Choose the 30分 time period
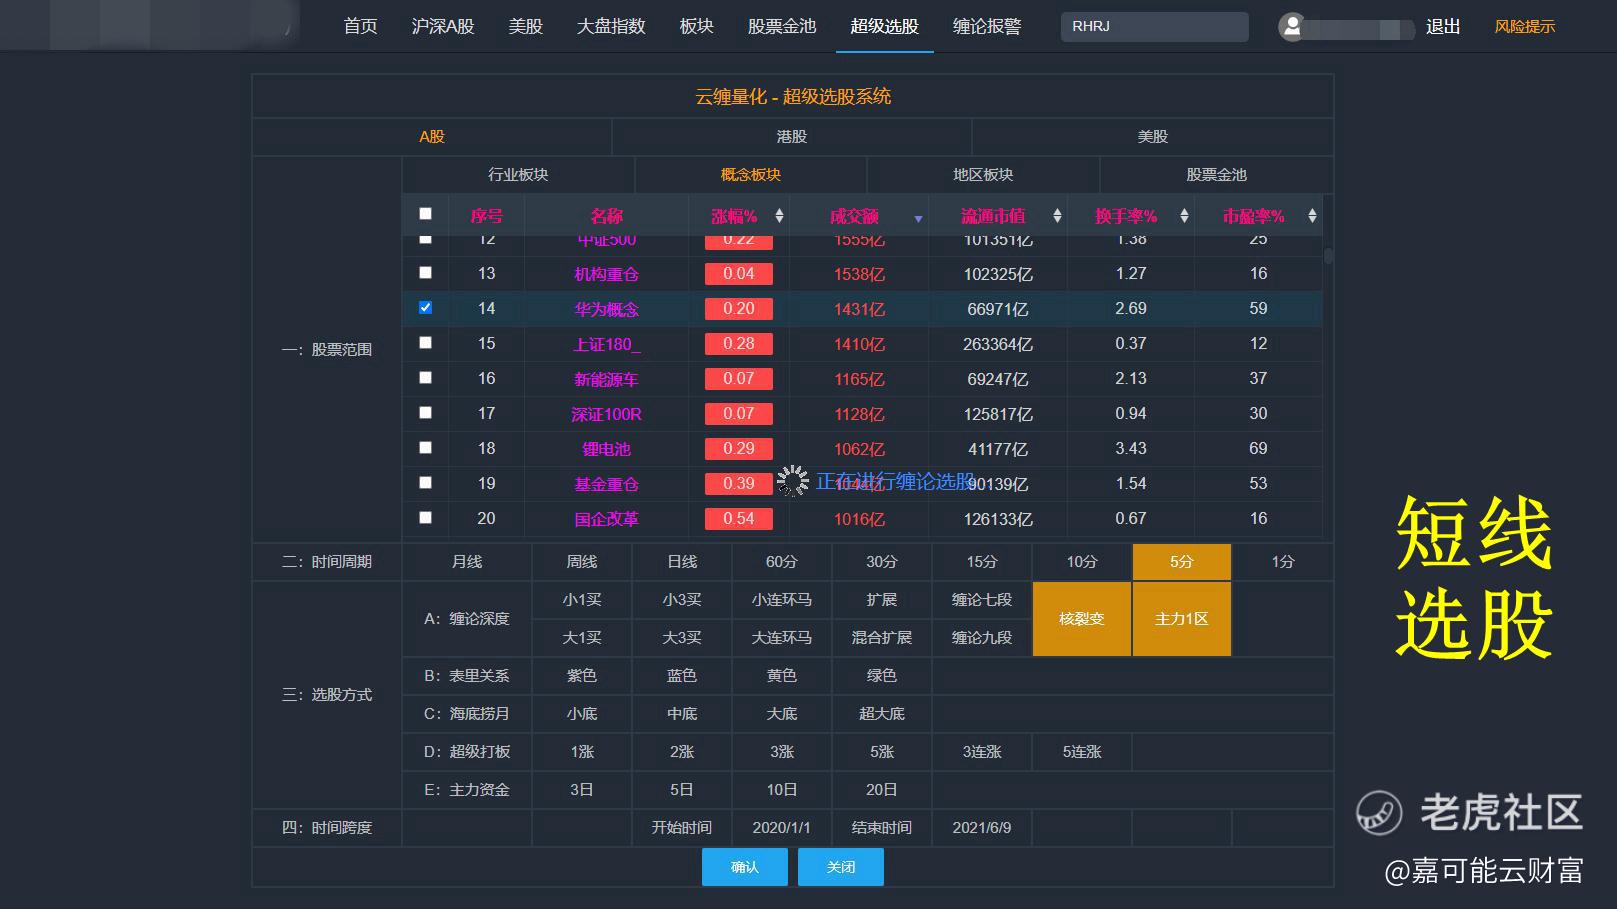The image size is (1617, 909). [882, 562]
